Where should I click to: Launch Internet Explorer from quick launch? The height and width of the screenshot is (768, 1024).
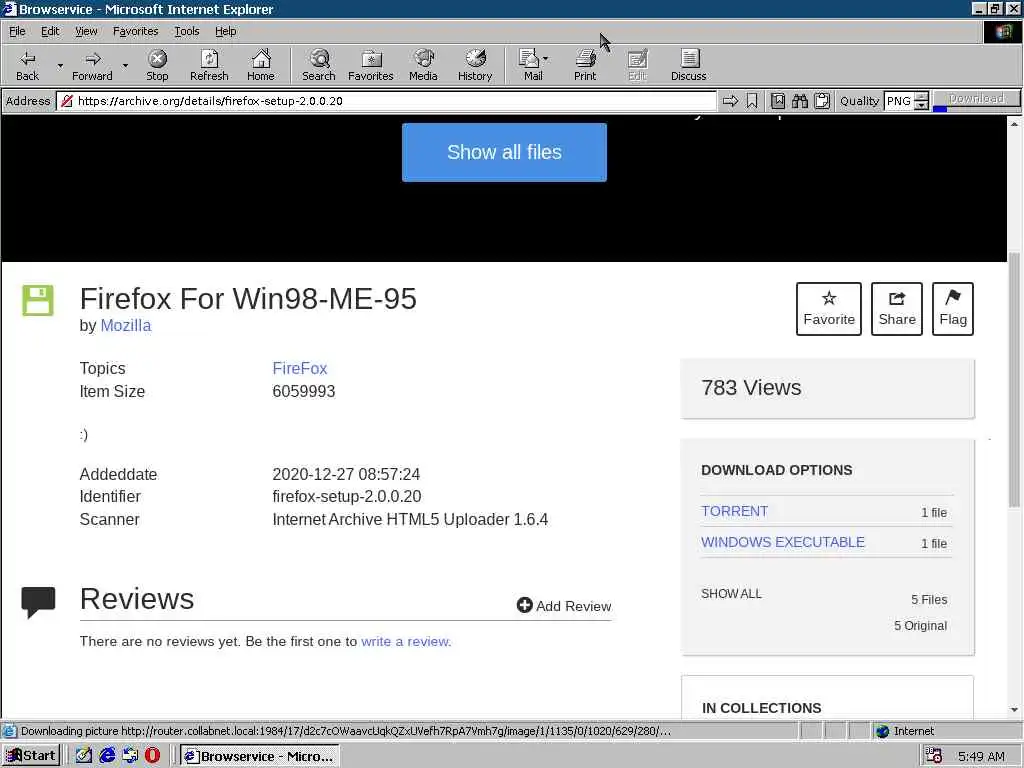[107, 756]
